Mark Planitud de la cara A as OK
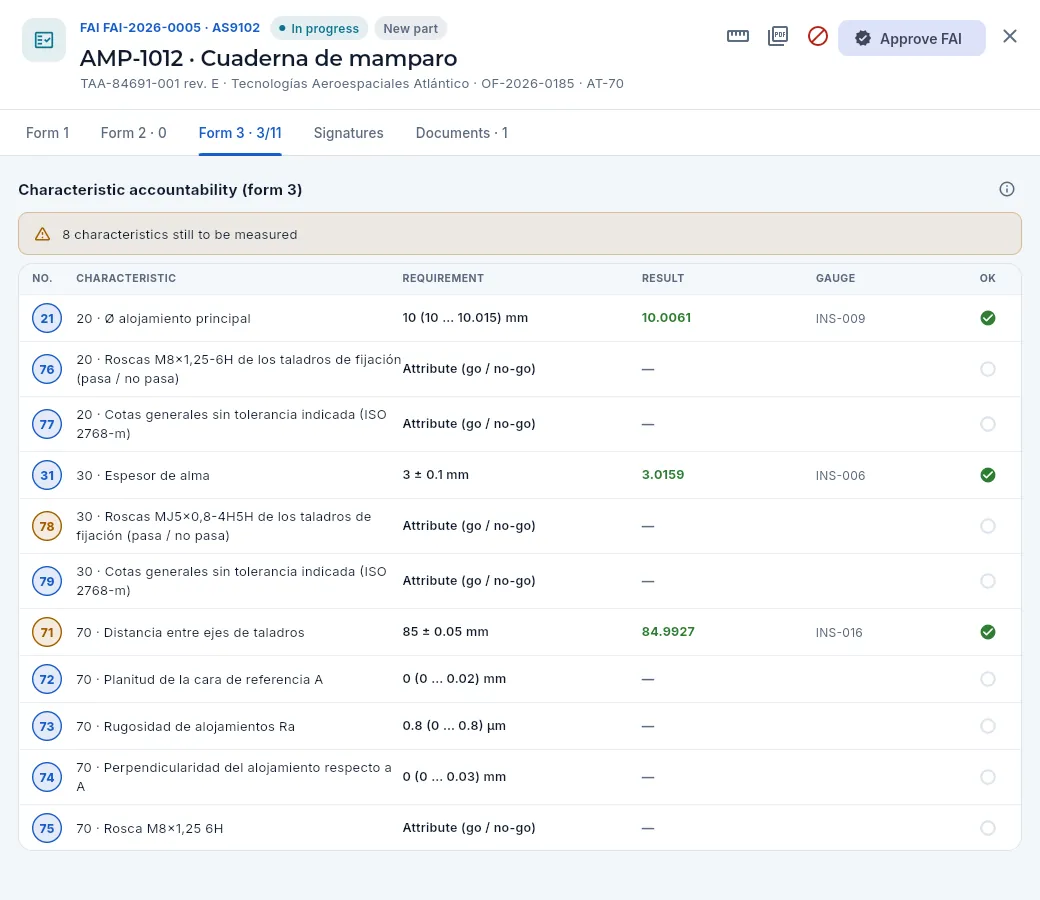The height and width of the screenshot is (900, 1040). pyautogui.click(x=988, y=679)
